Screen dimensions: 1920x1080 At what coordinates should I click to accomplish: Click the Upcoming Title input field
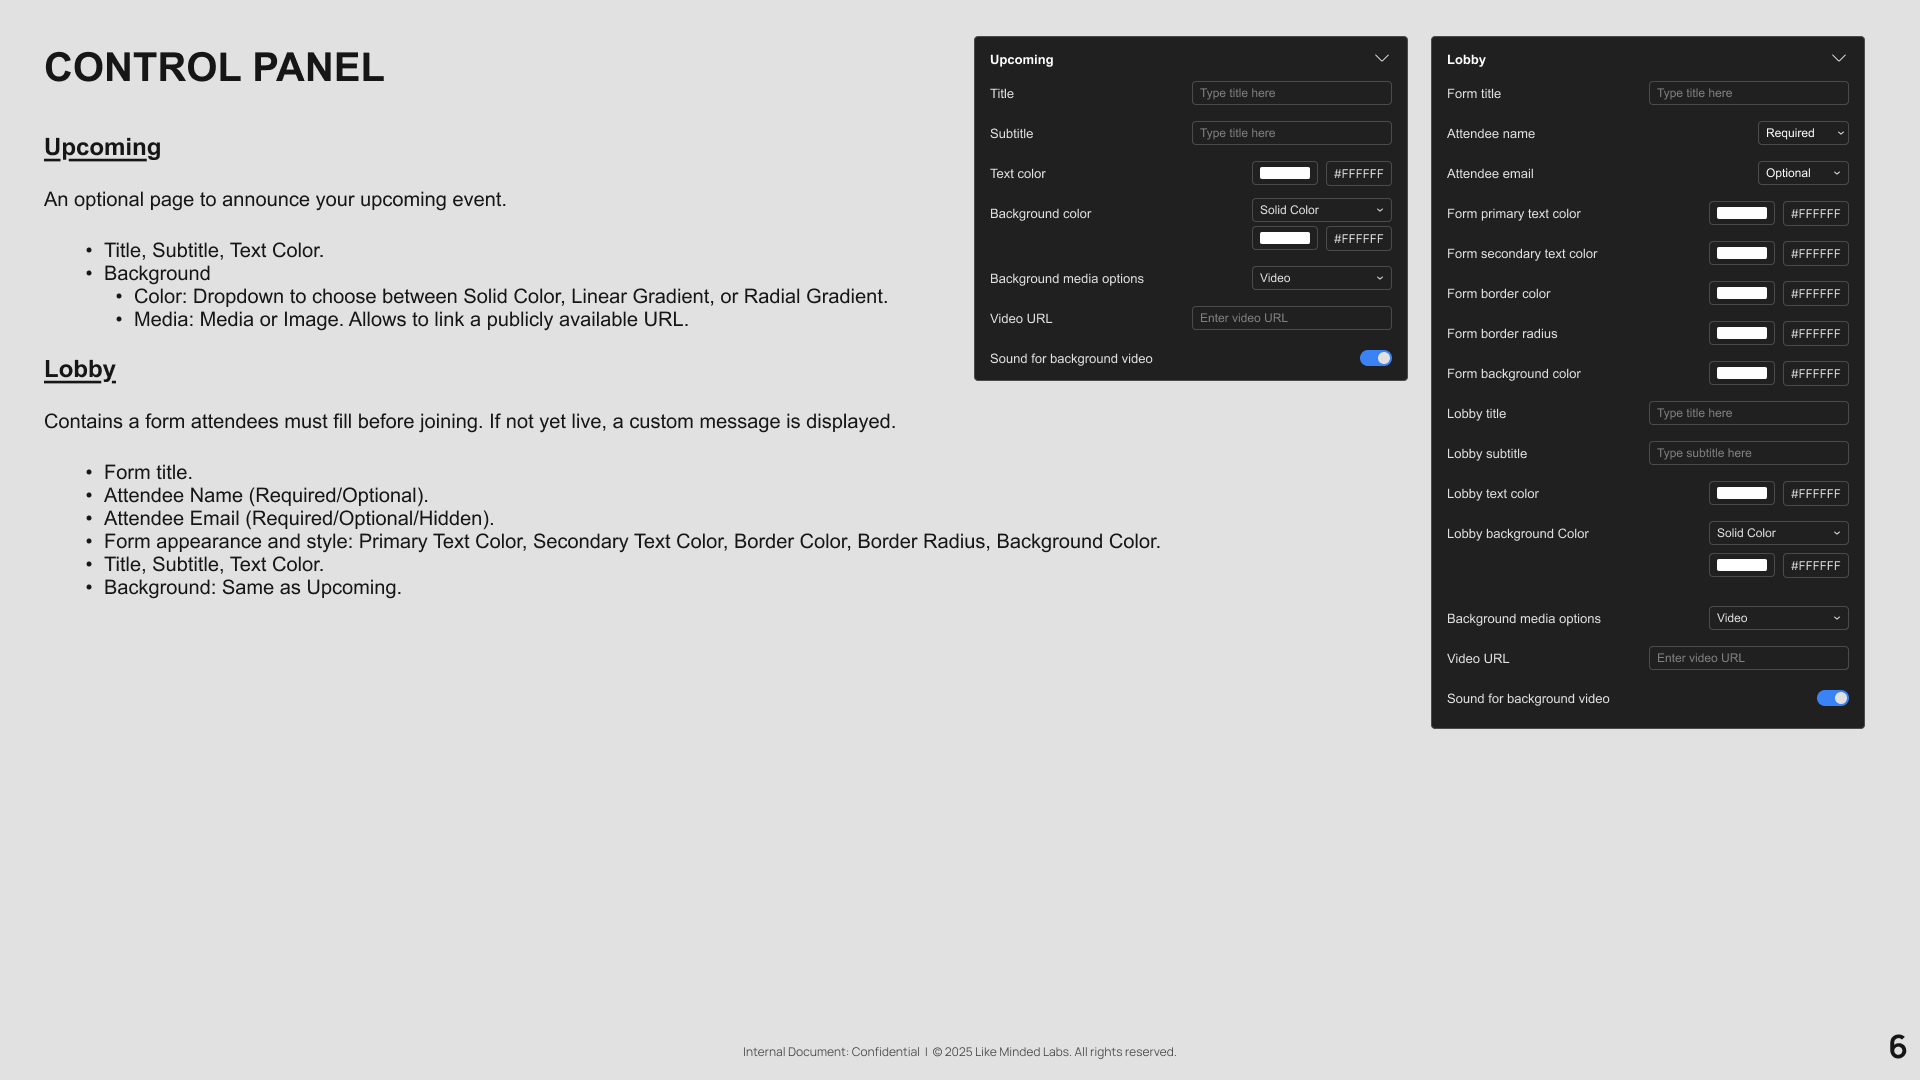coord(1291,93)
